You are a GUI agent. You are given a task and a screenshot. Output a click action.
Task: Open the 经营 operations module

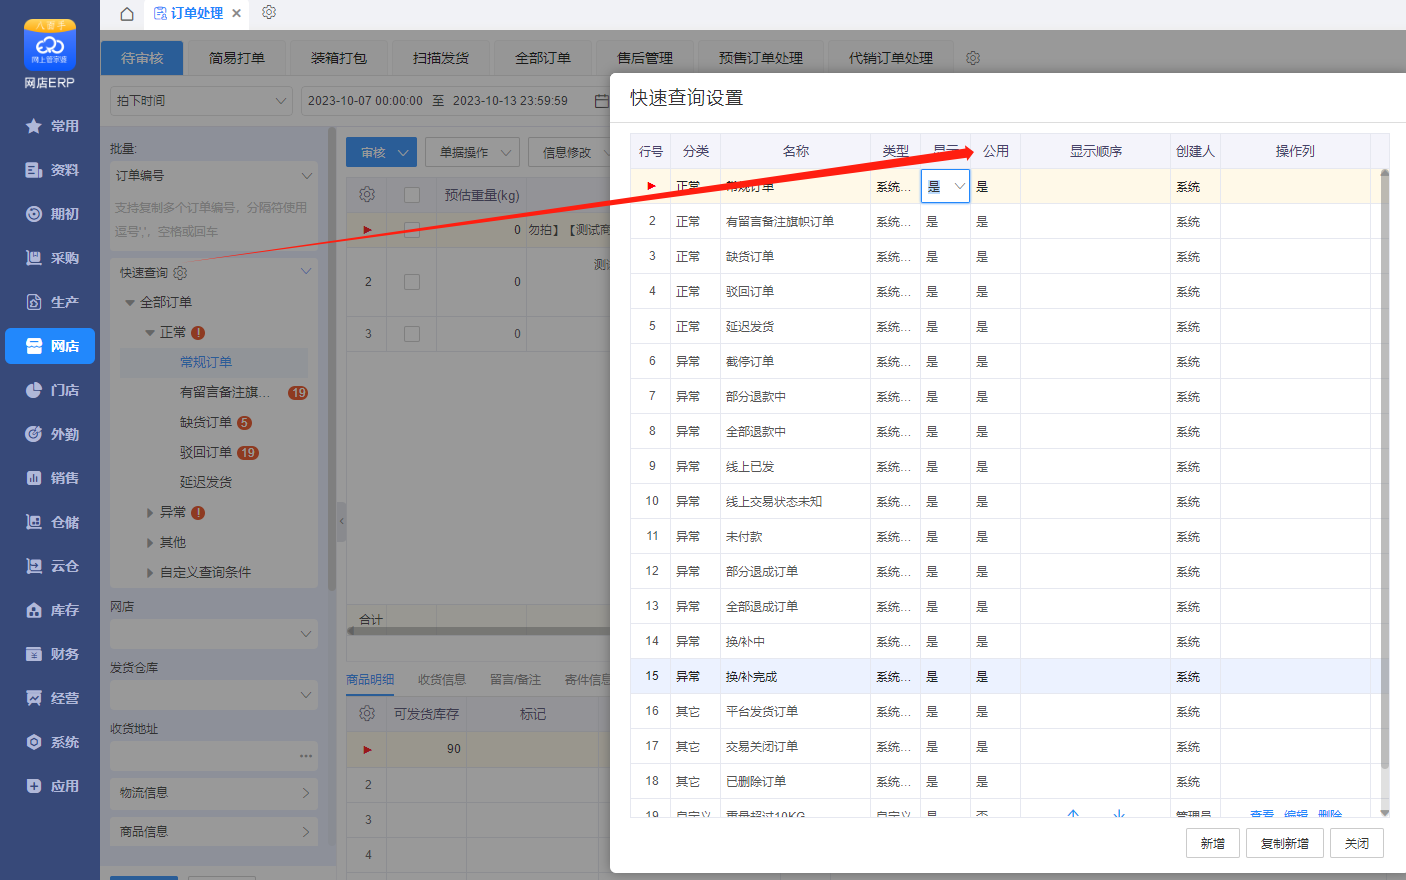pyautogui.click(x=50, y=698)
